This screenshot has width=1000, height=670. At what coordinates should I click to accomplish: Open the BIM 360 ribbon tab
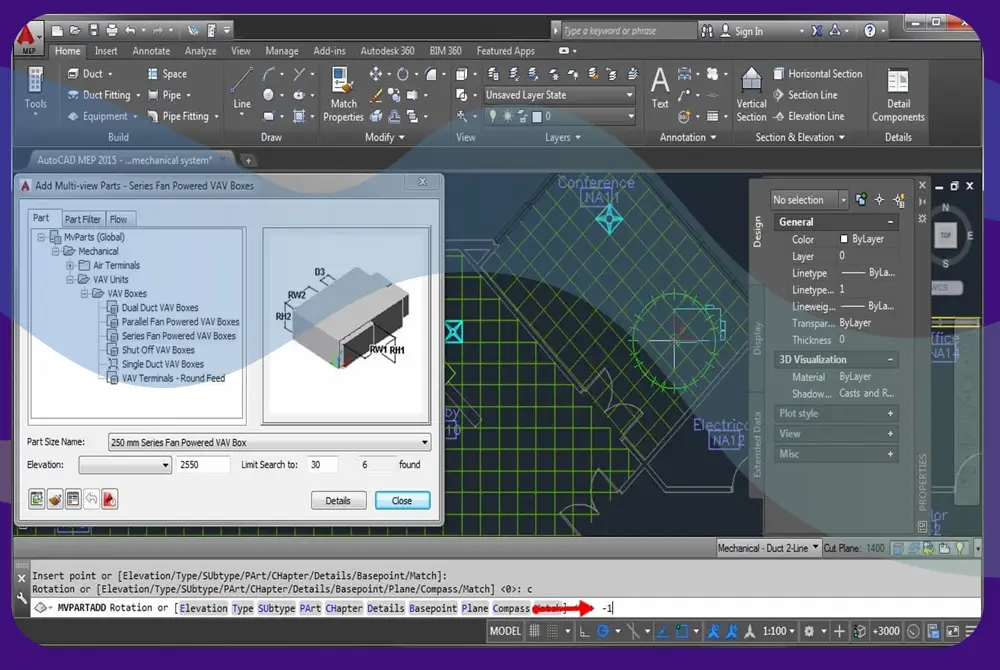pyautogui.click(x=445, y=51)
